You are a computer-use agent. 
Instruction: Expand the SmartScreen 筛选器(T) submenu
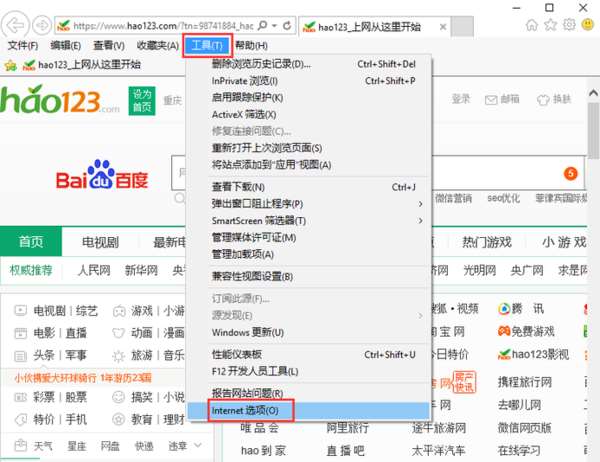[309, 221]
